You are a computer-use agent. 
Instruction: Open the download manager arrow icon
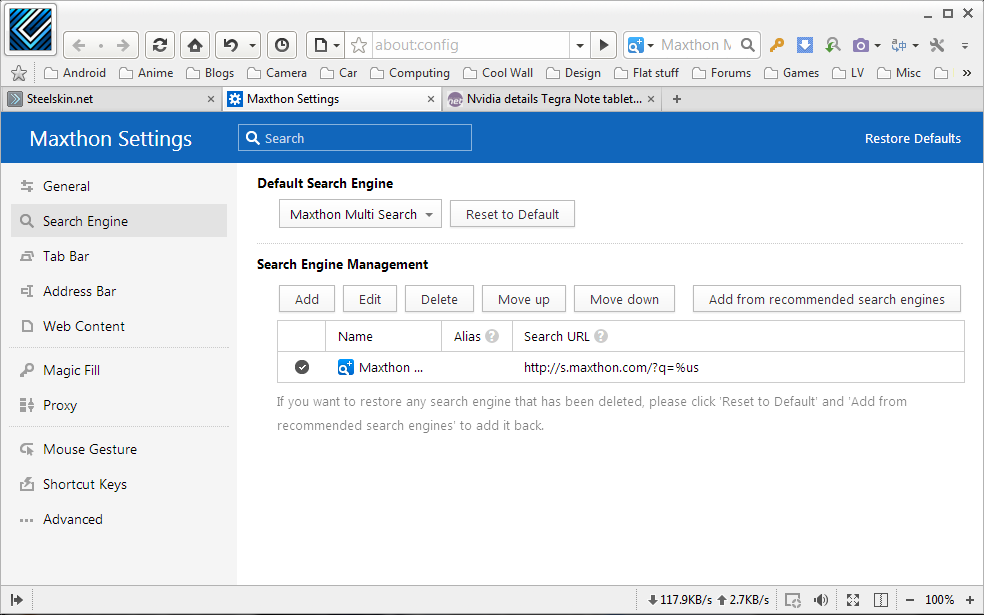(x=804, y=45)
